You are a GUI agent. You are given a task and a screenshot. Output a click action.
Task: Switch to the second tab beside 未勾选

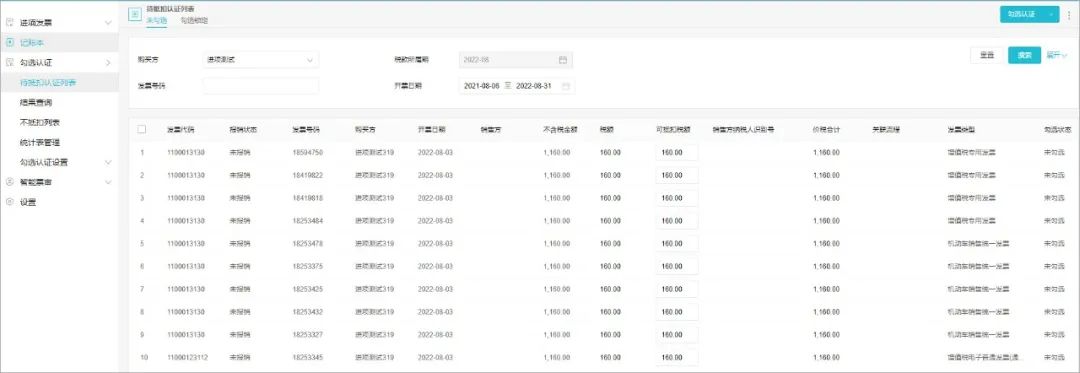pos(194,21)
